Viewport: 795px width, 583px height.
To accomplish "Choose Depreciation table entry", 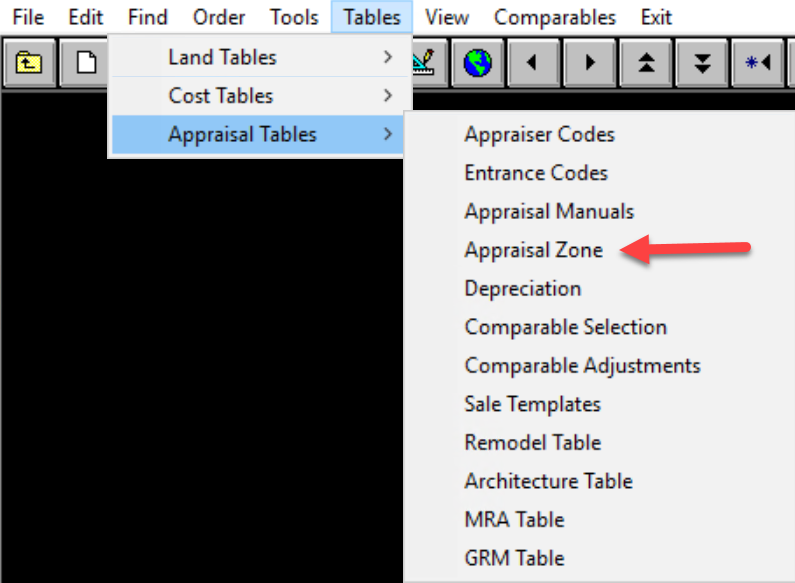I will 523,288.
